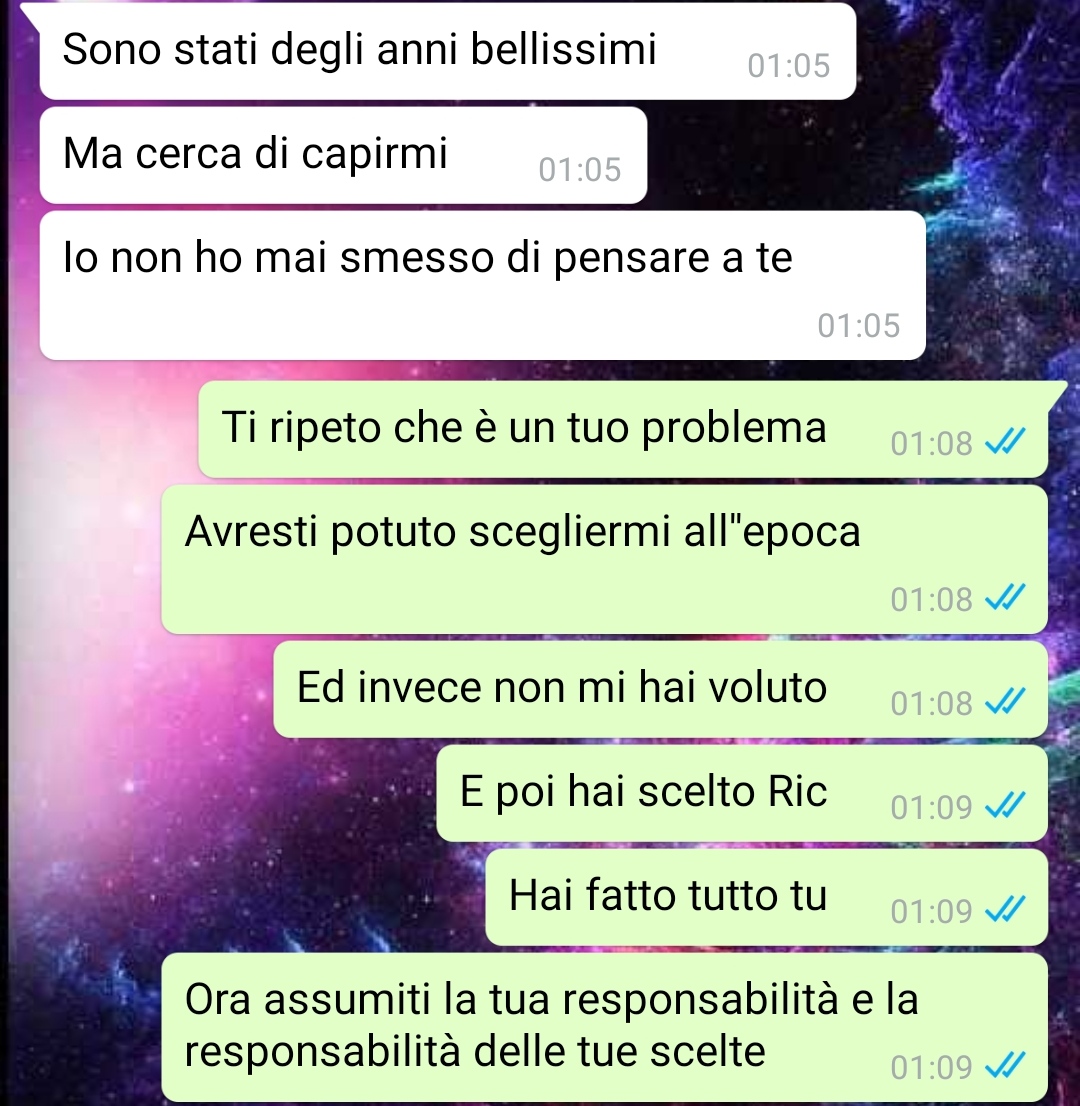Tap the 01:05 time under 'Io non ho mai smesso'

pyautogui.click(x=858, y=326)
